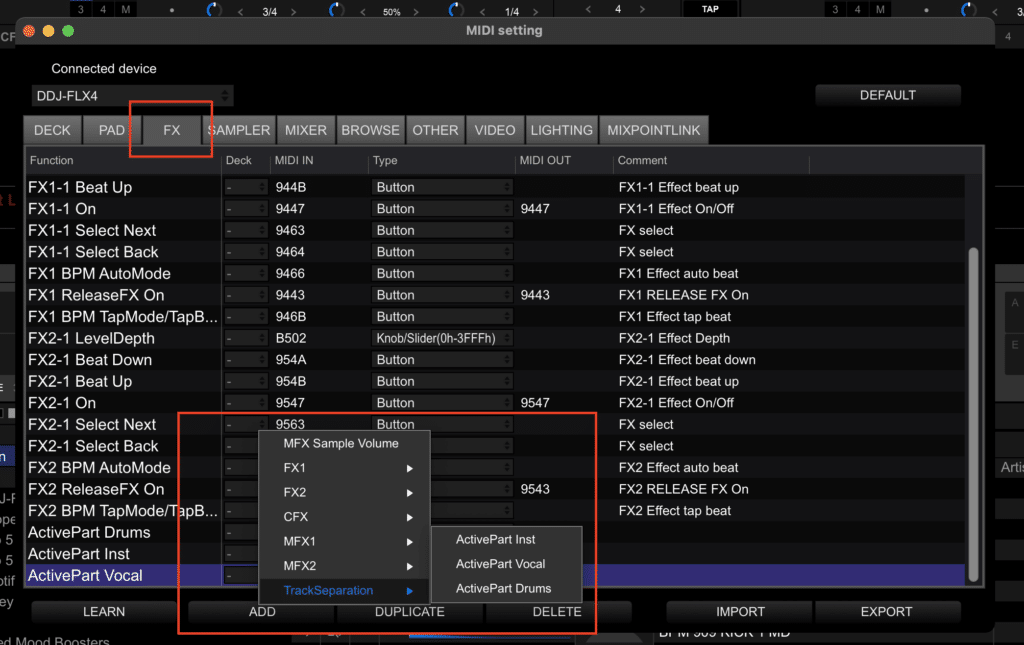This screenshot has width=1024, height=645.
Task: Open the Type dropdown for FX2-1 LevelDepth
Action: (x=442, y=337)
